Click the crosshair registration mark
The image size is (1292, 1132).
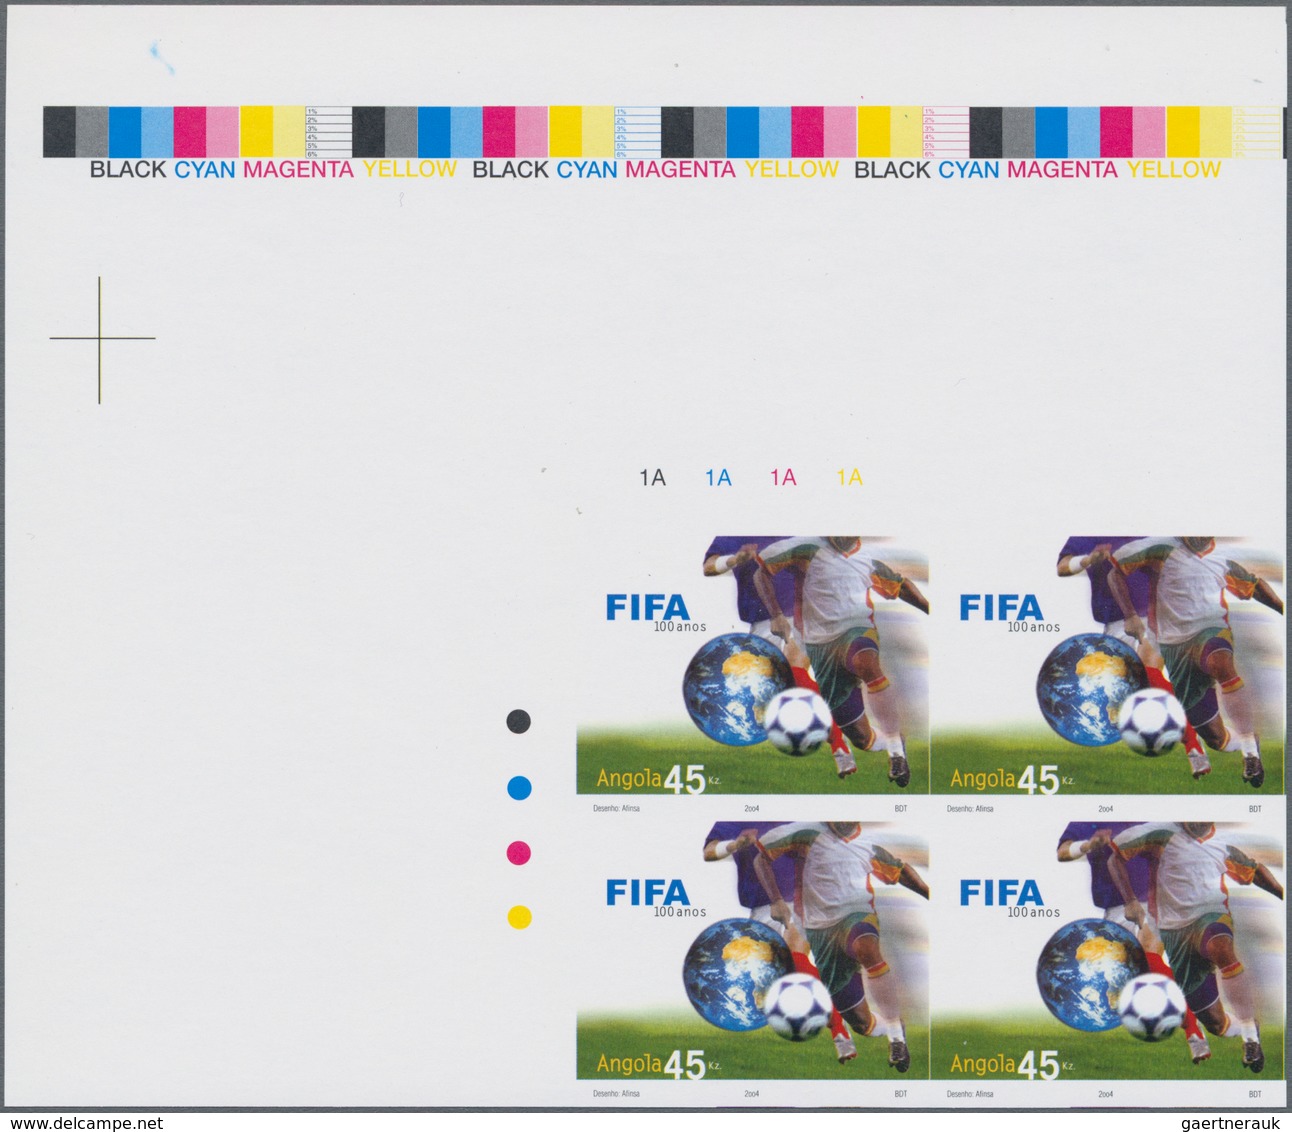(101, 339)
